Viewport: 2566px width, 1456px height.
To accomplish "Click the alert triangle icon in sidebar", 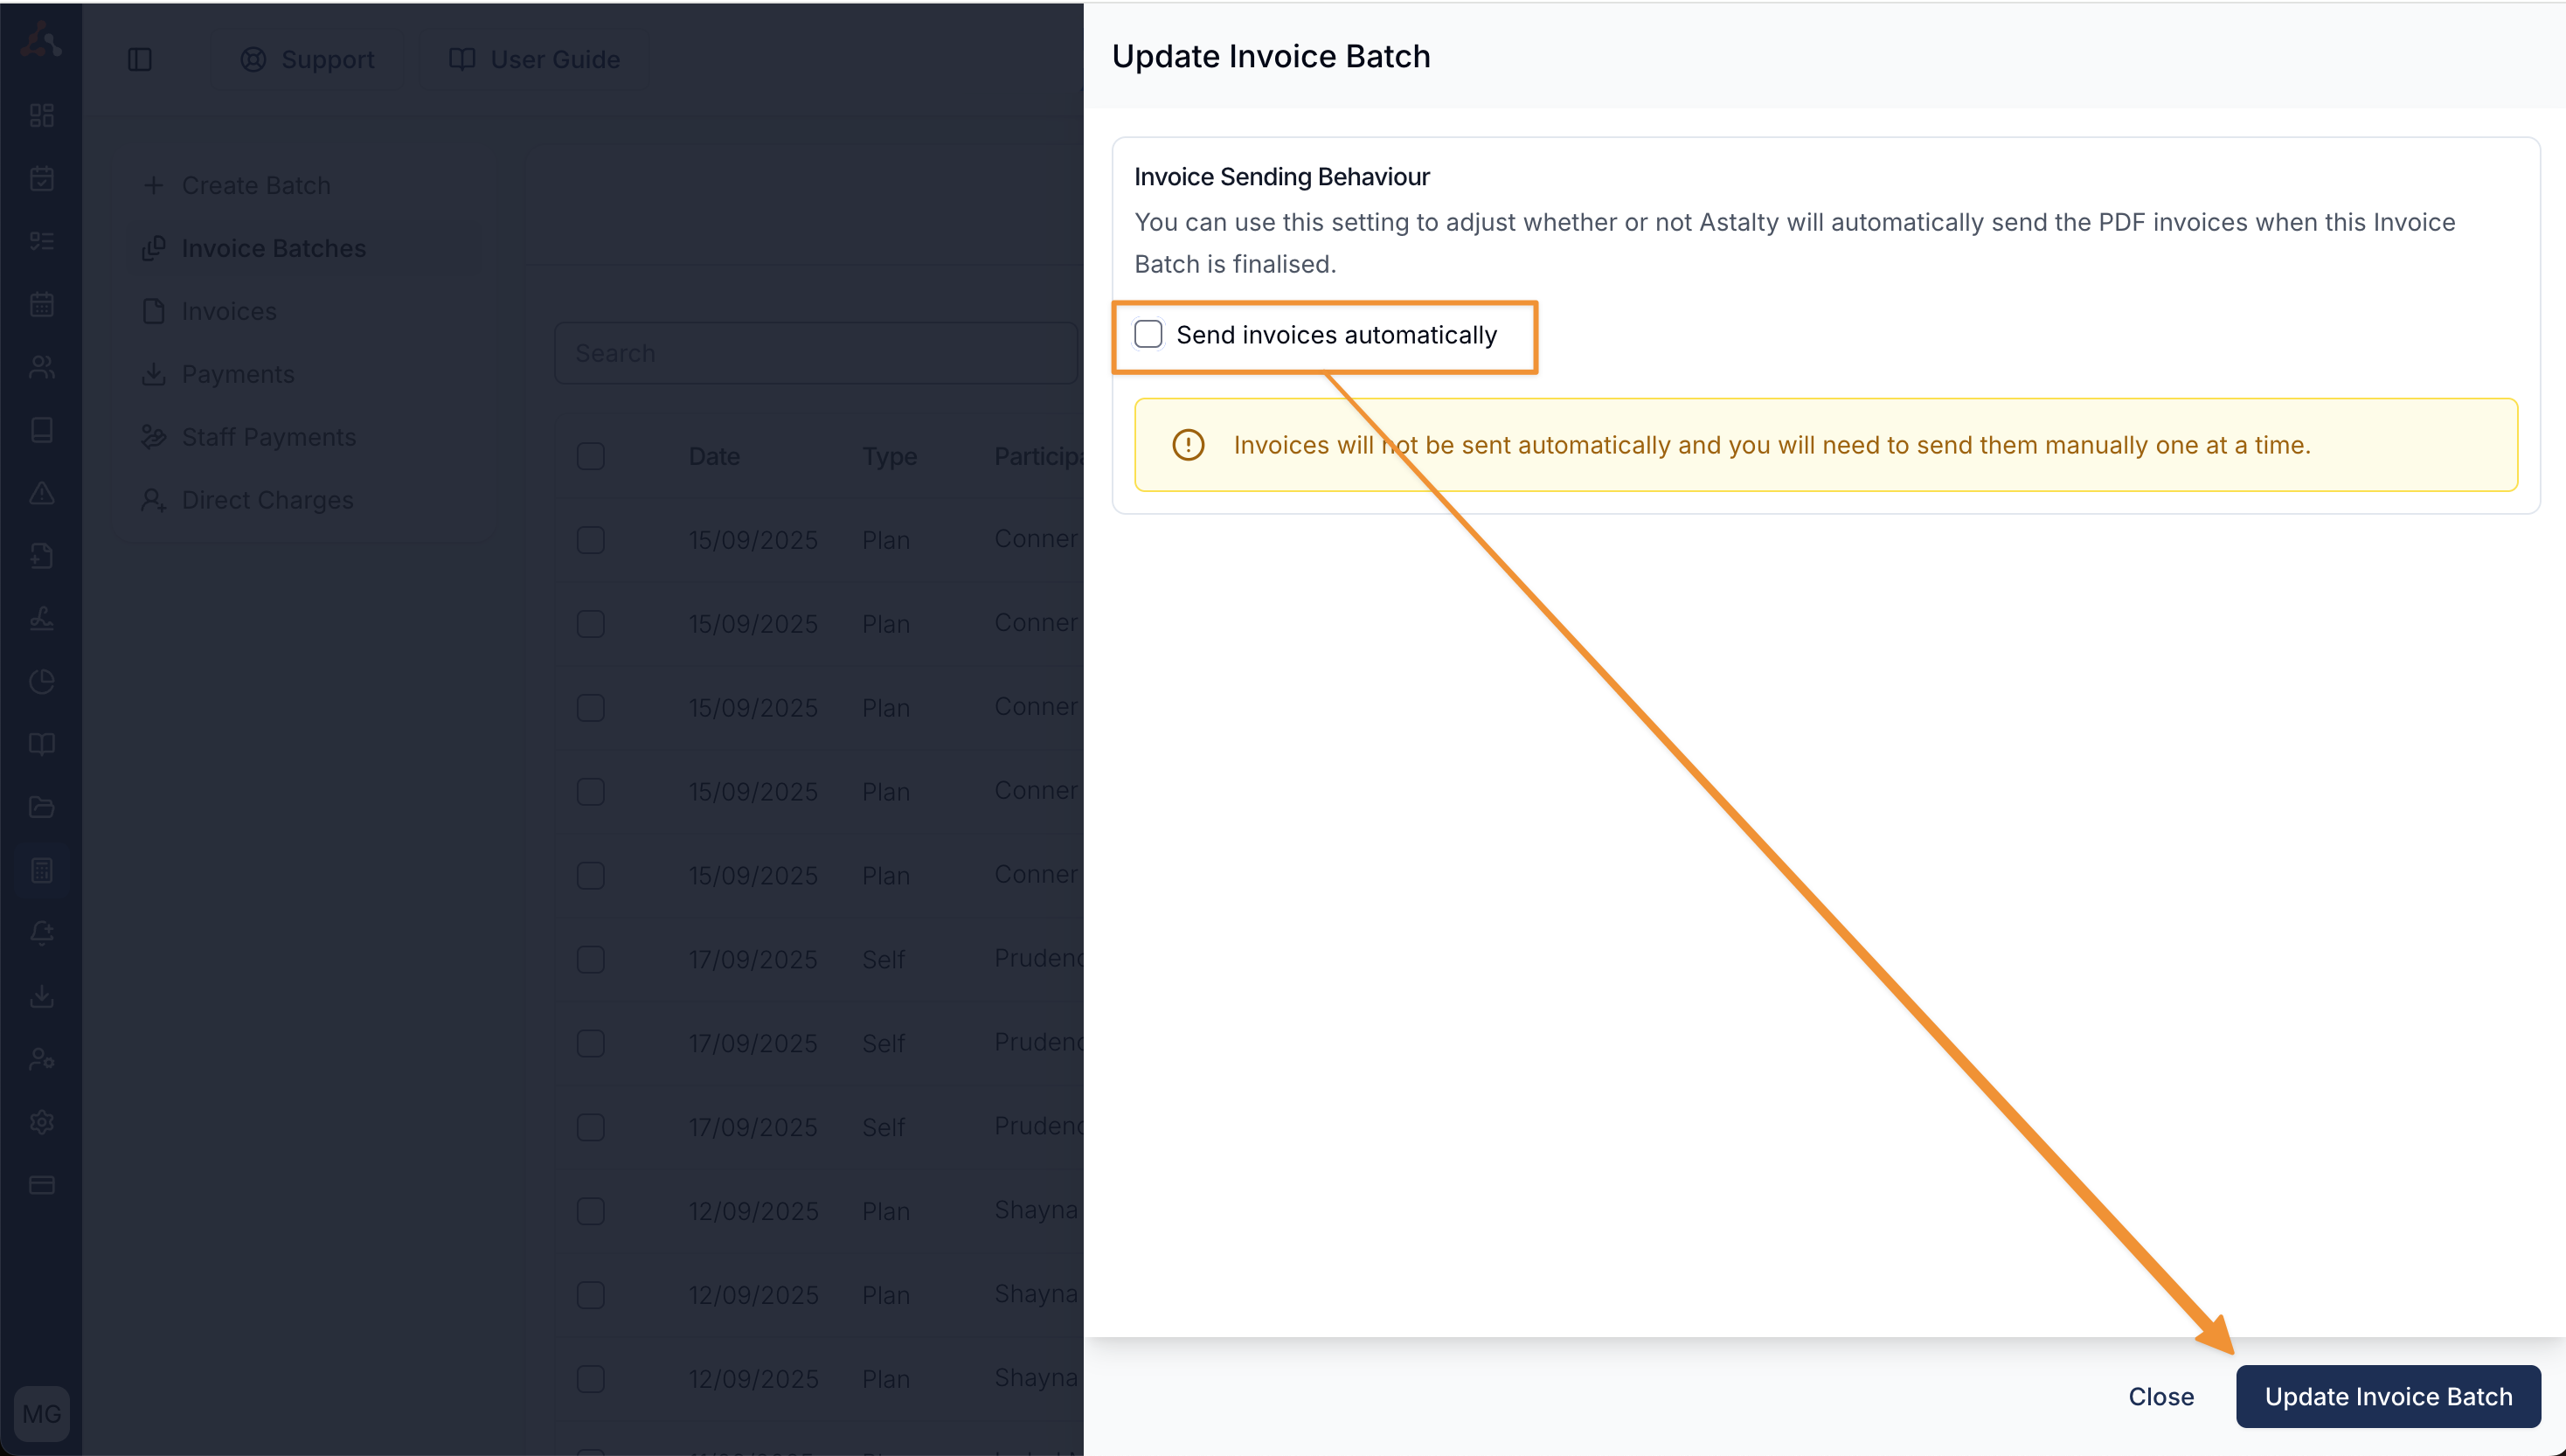I will coord(42,493).
